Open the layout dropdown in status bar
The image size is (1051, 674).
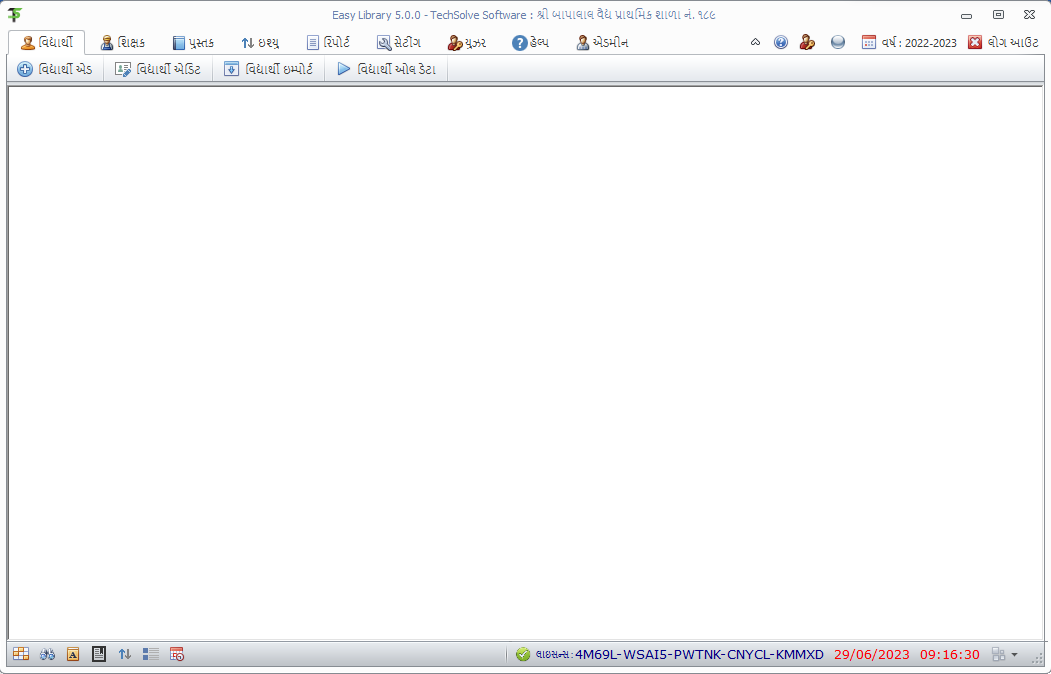(1004, 654)
